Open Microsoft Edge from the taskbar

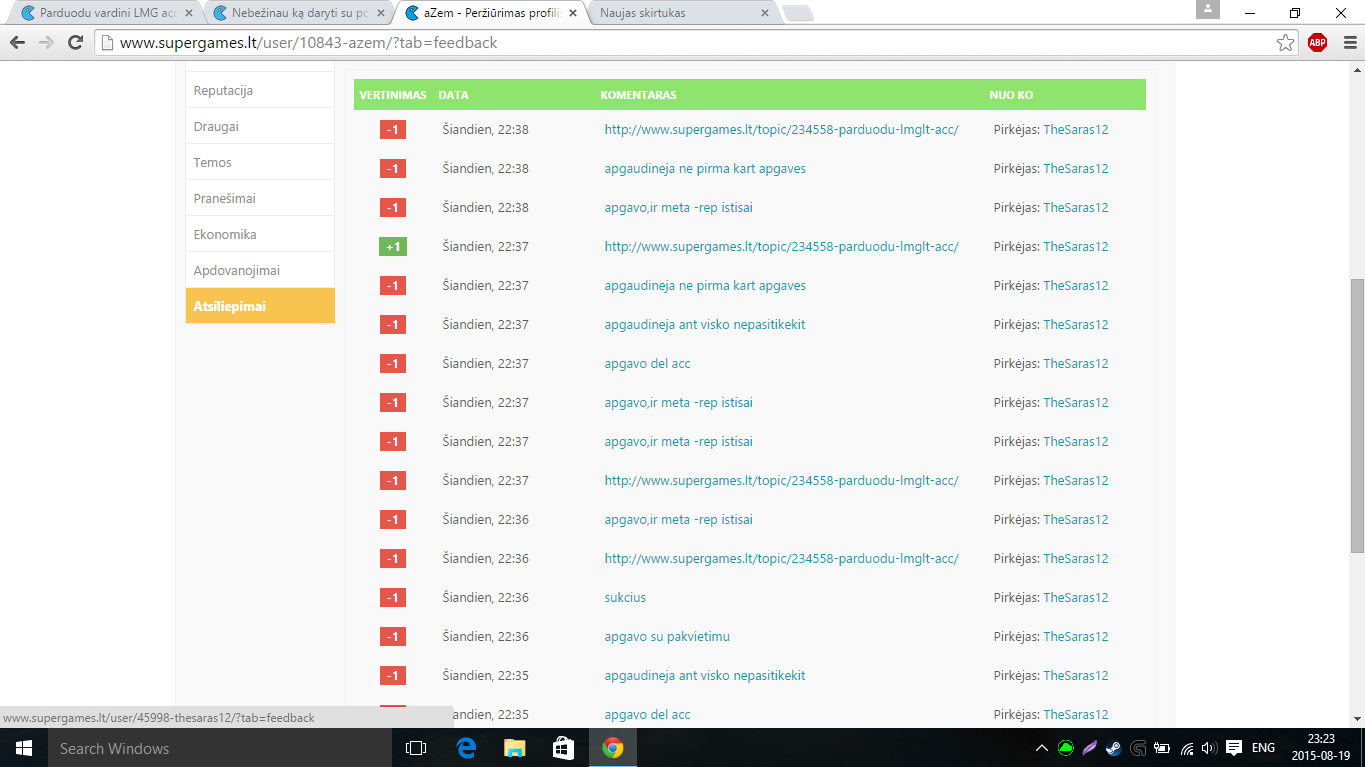click(465, 748)
